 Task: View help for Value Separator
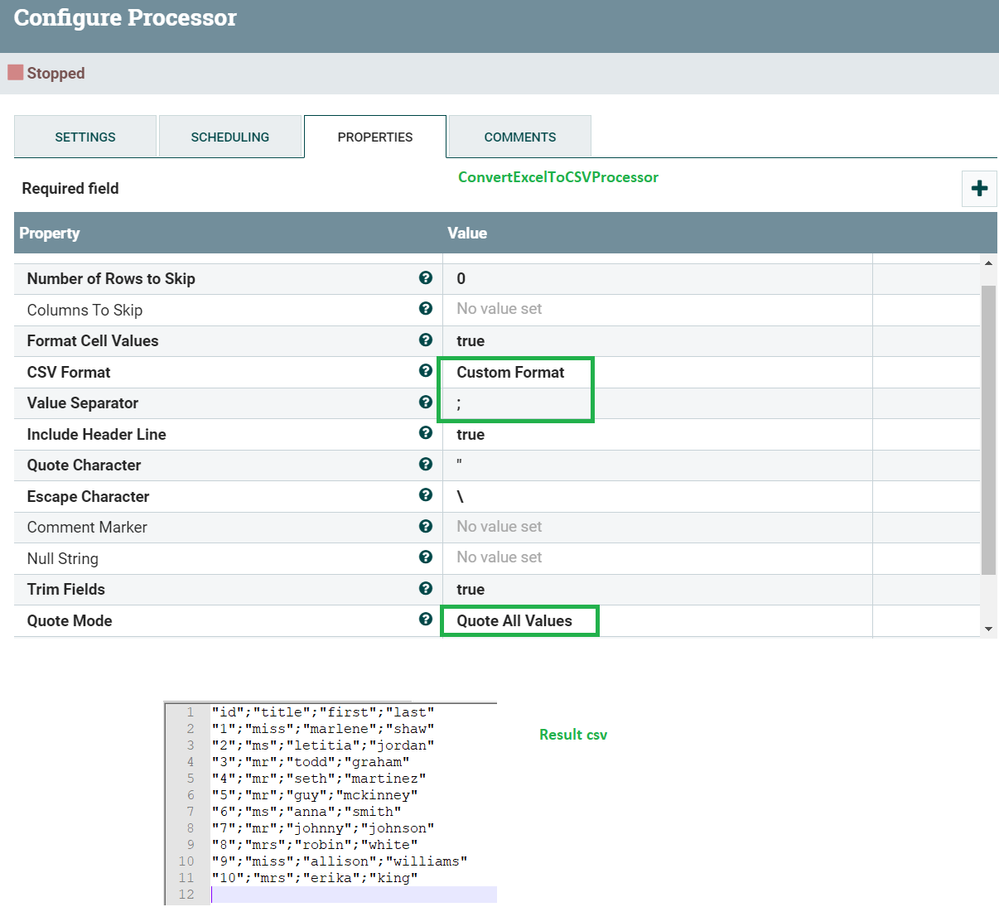pyautogui.click(x=426, y=402)
